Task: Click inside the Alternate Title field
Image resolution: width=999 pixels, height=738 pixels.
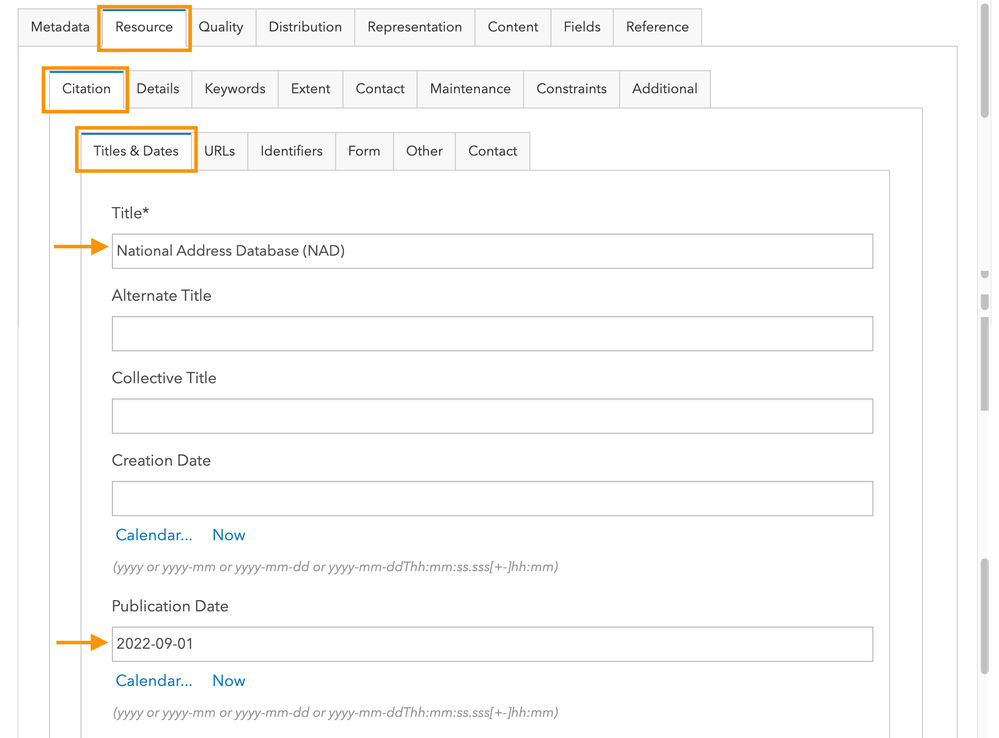Action: pyautogui.click(x=492, y=333)
